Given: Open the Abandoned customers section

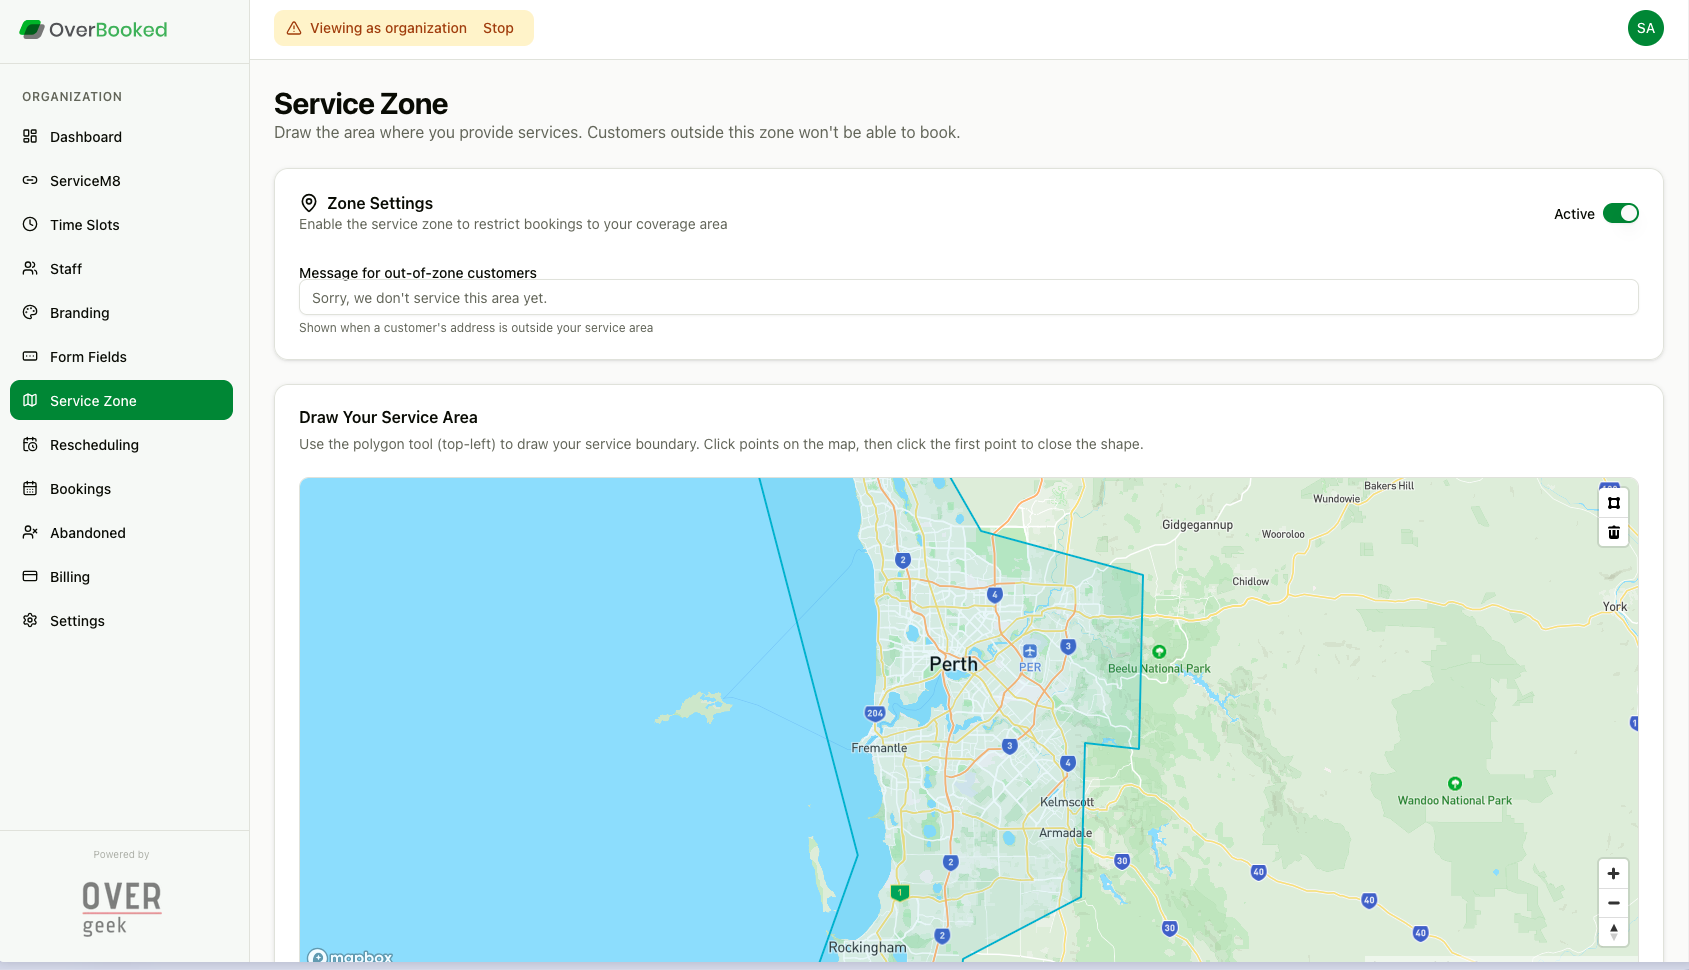Looking at the screenshot, I should tap(87, 533).
